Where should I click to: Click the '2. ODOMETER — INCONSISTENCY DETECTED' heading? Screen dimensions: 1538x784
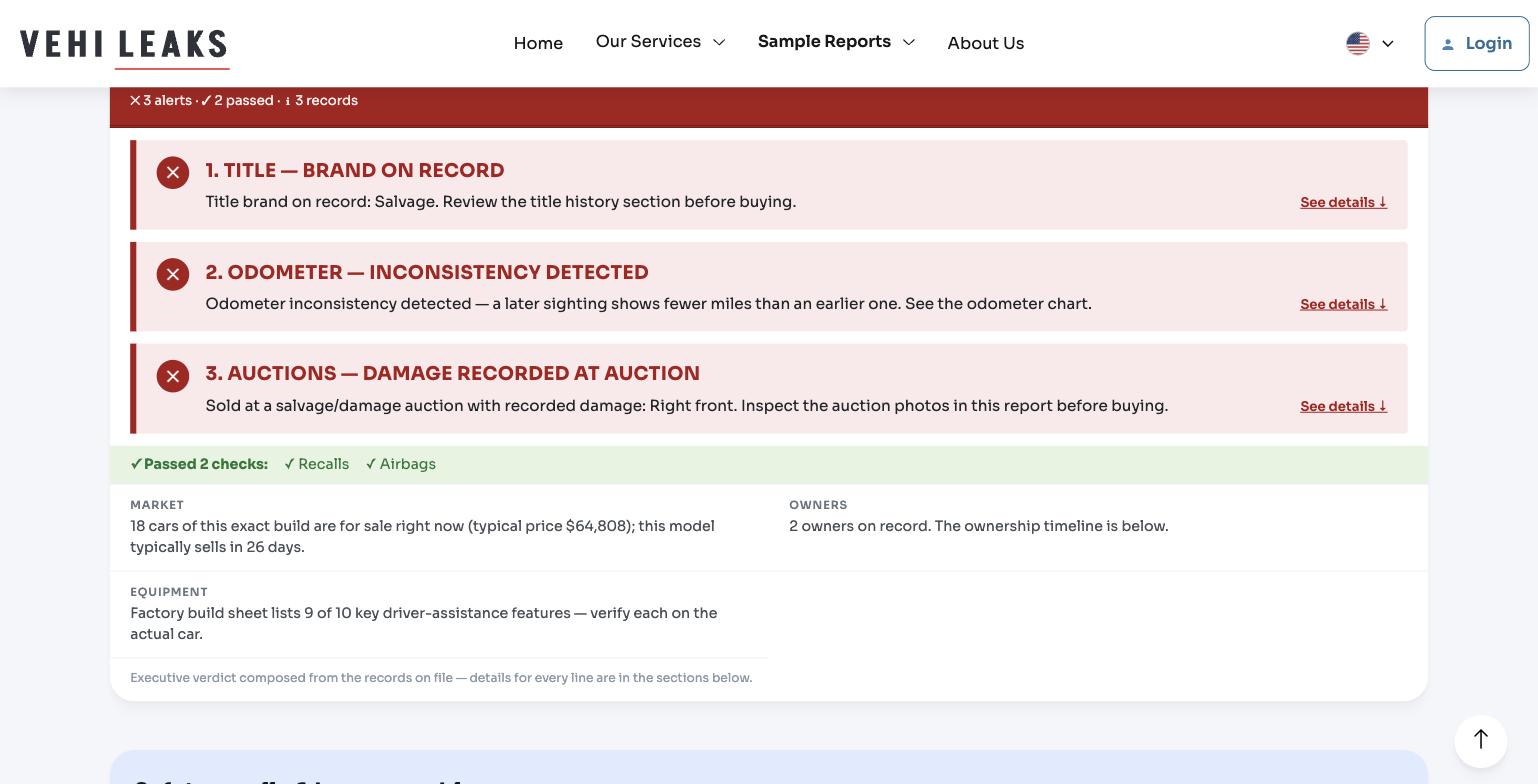point(427,272)
